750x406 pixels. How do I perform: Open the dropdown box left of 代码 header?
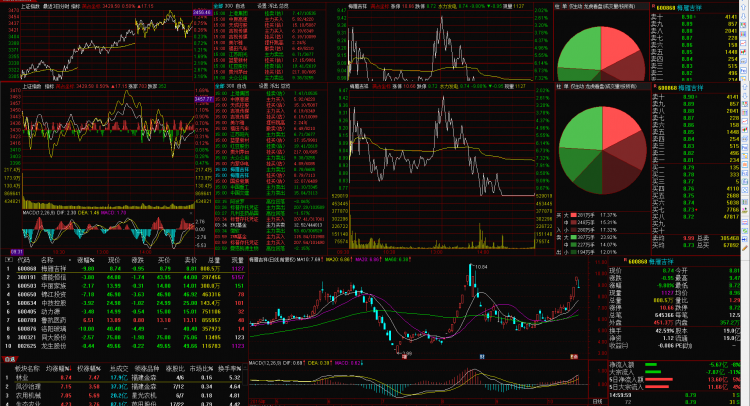click(8, 260)
